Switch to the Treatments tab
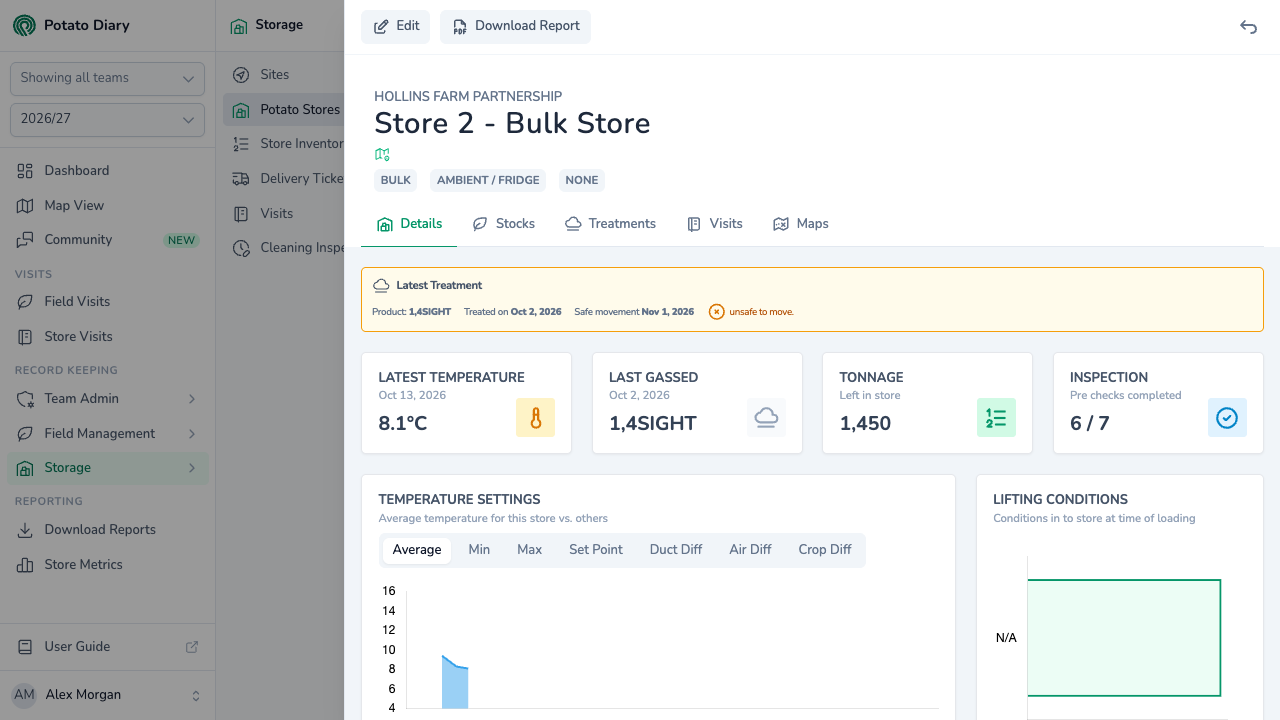The image size is (1280, 720). tap(610, 224)
